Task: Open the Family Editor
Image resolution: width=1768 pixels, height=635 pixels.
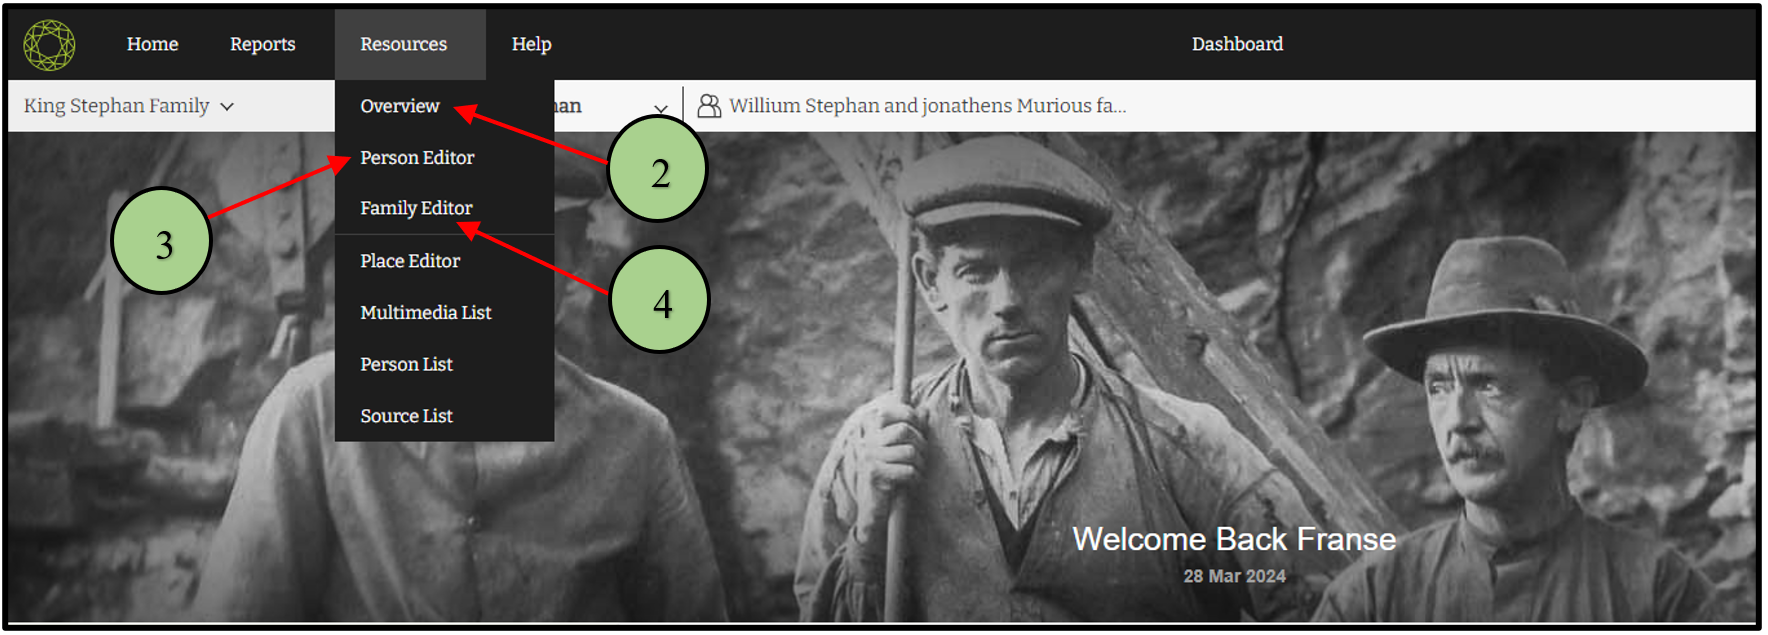Action: (x=416, y=208)
